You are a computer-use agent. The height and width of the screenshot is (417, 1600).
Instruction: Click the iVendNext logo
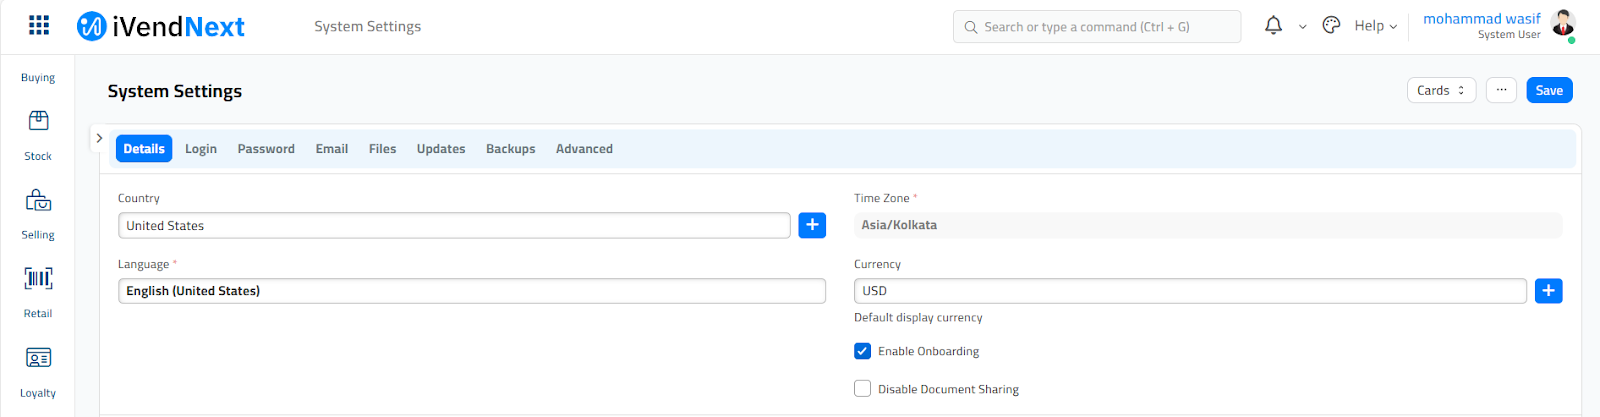point(161,27)
